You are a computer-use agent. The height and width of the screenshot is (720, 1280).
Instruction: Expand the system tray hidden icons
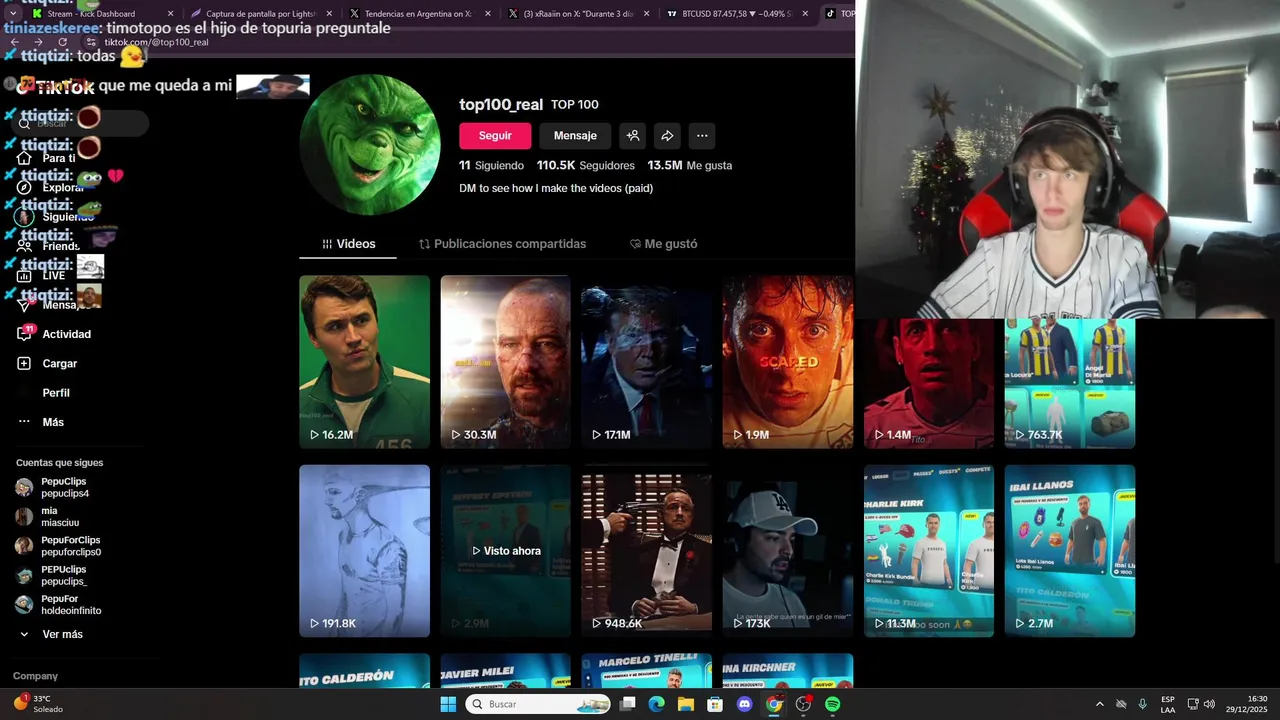1100,704
